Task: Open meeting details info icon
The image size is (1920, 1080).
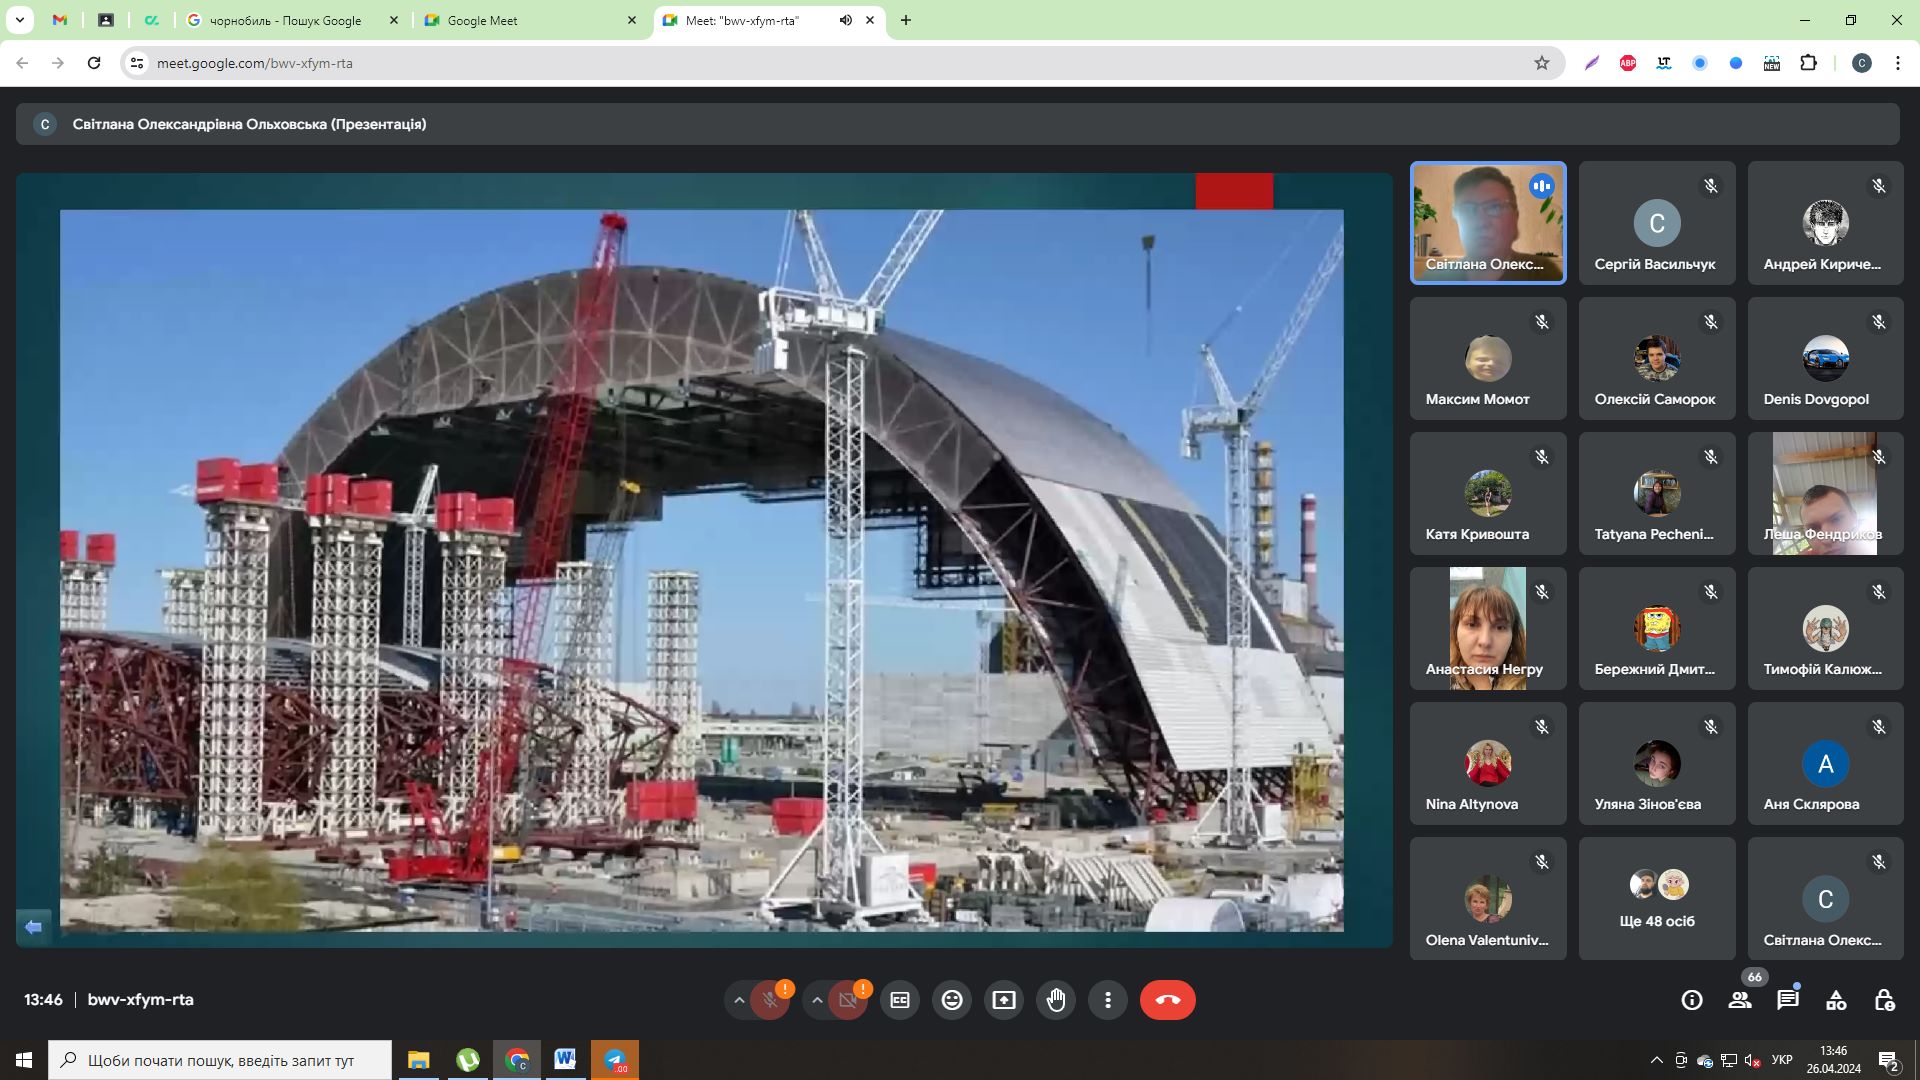Action: click(1692, 1000)
